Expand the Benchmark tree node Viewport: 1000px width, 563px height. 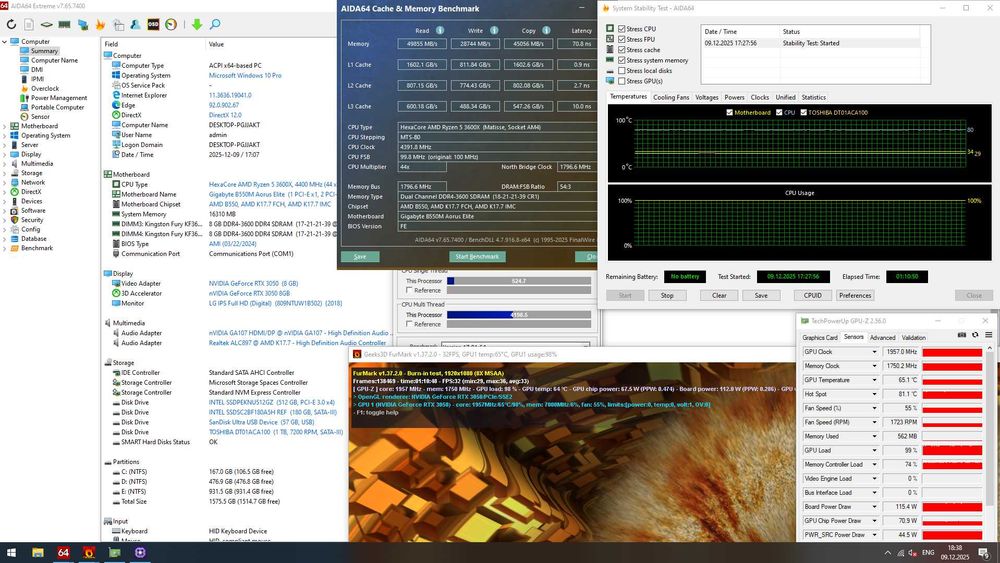tap(4, 248)
